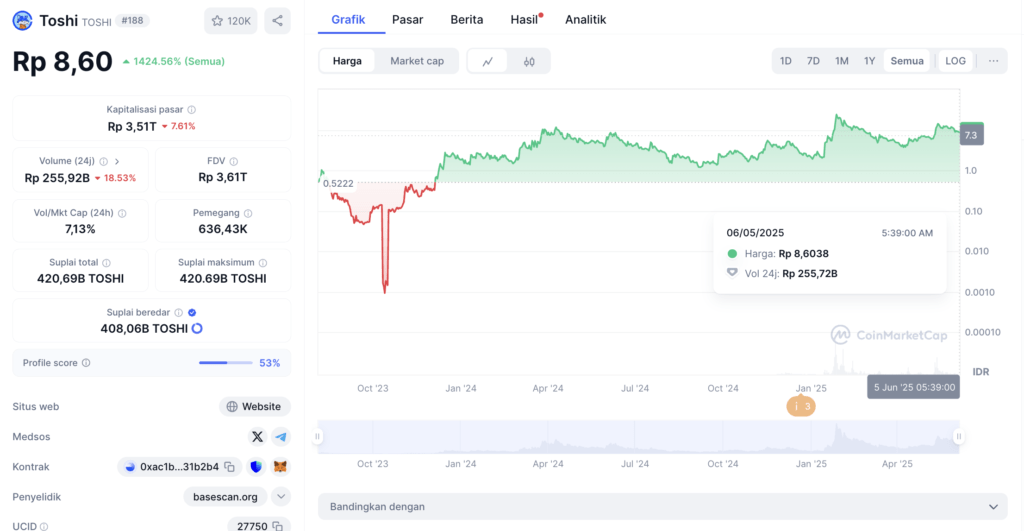Click the Rp 255,92B volume value
The width and height of the screenshot is (1024, 531).
click(x=57, y=178)
